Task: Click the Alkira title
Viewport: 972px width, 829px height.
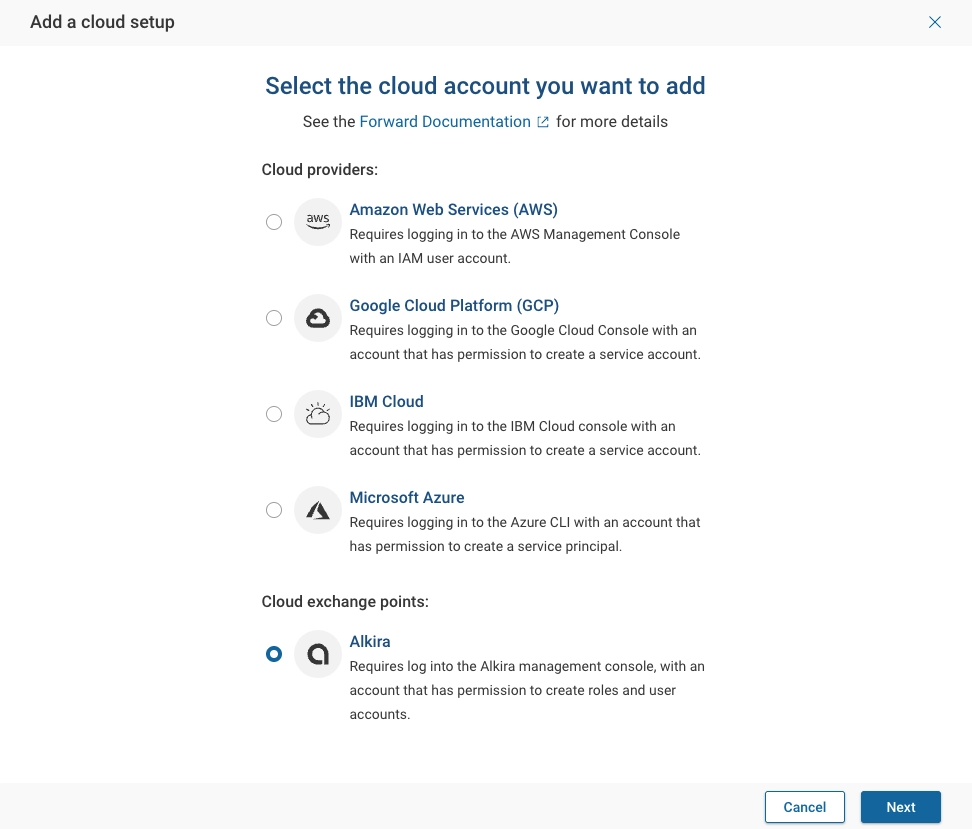Action: click(370, 642)
